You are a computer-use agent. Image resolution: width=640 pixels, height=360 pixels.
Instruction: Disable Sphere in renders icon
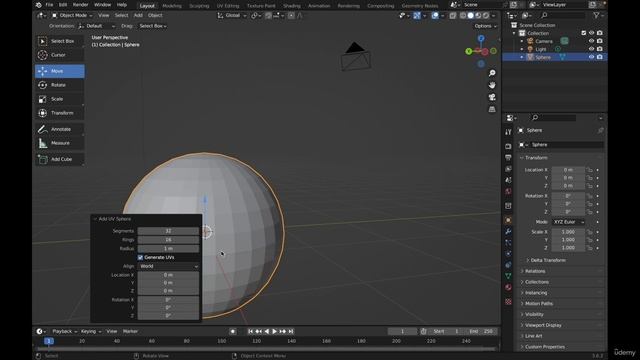(x=600, y=57)
